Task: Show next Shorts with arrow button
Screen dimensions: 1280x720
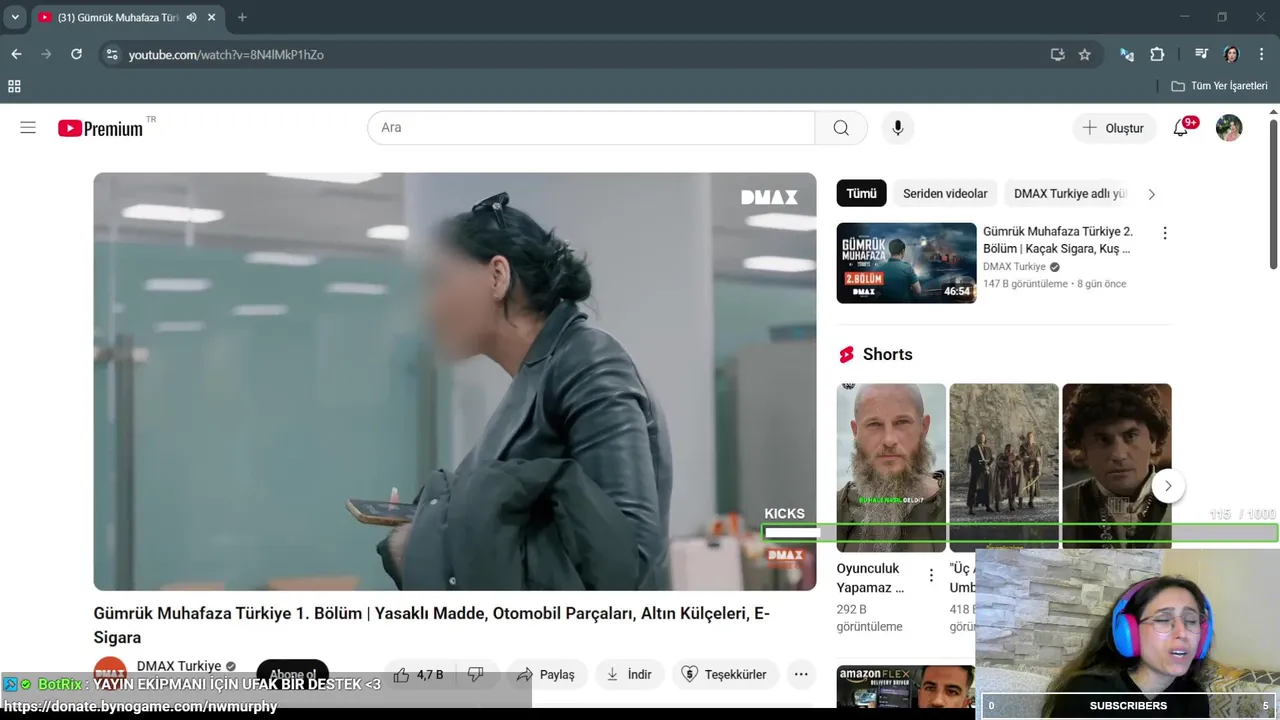Action: pos(1167,486)
